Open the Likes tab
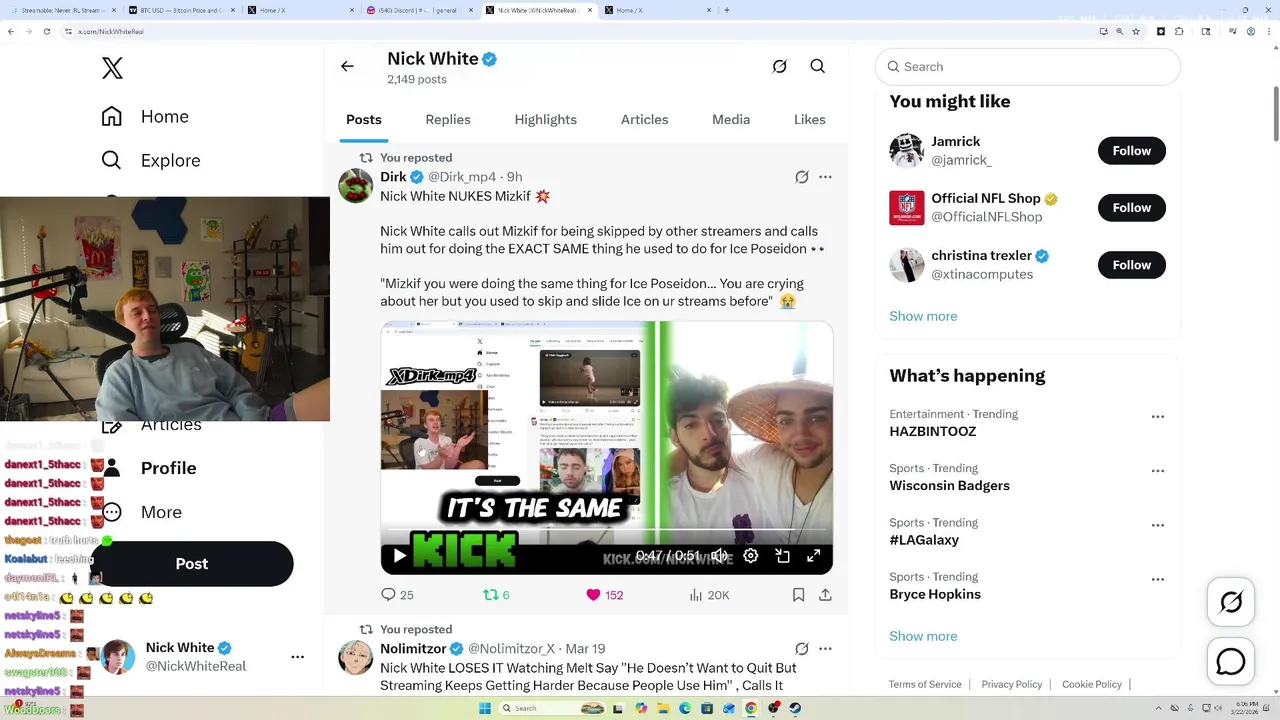The image size is (1280, 720). click(x=810, y=119)
